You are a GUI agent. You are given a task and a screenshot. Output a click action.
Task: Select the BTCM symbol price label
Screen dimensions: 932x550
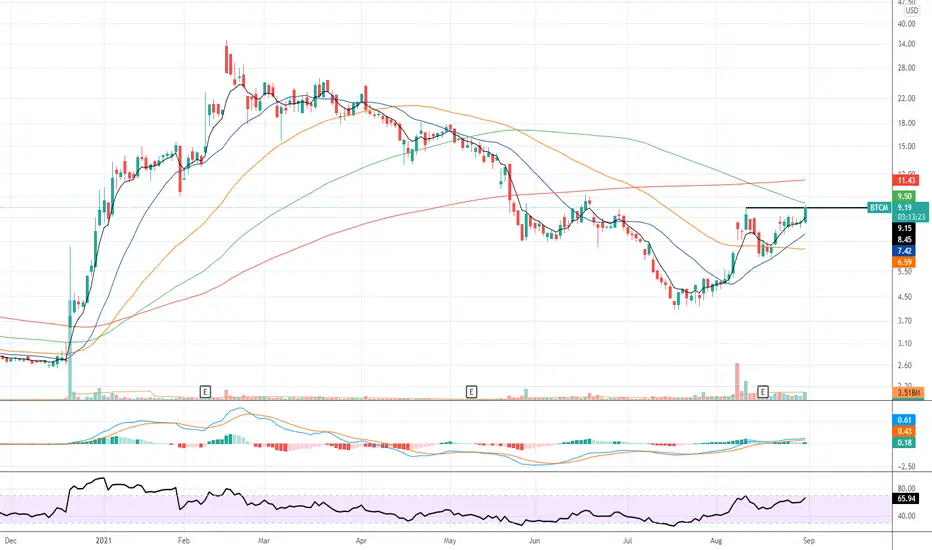pos(879,208)
